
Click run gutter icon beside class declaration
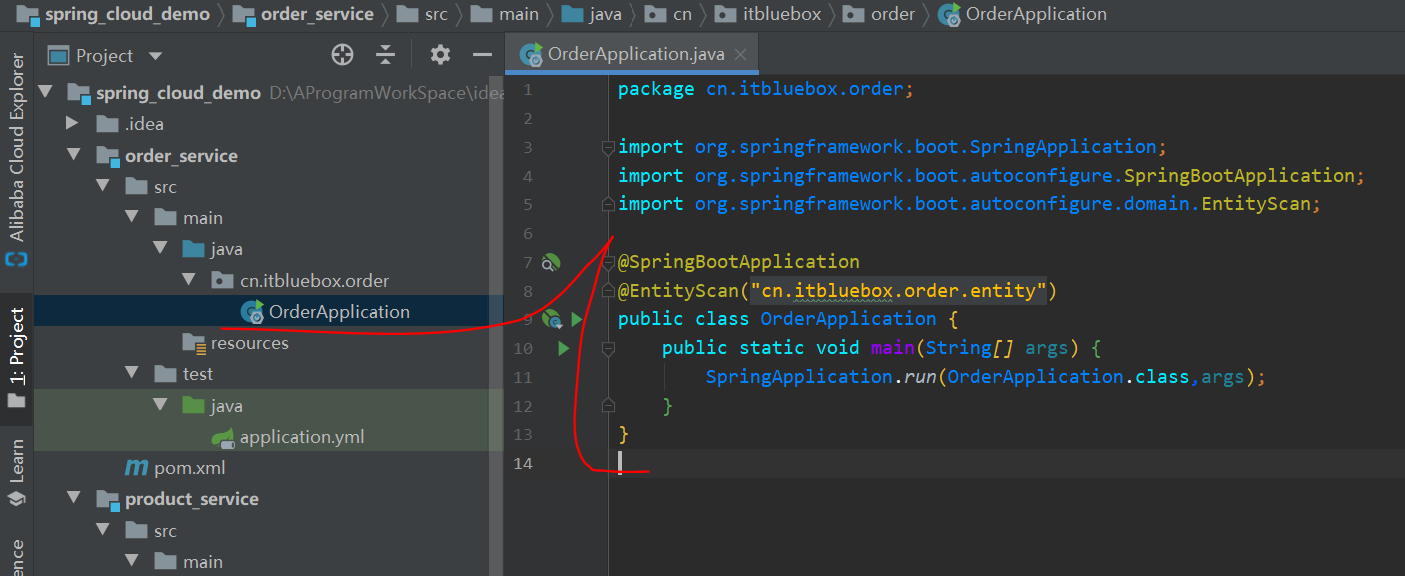tap(576, 319)
